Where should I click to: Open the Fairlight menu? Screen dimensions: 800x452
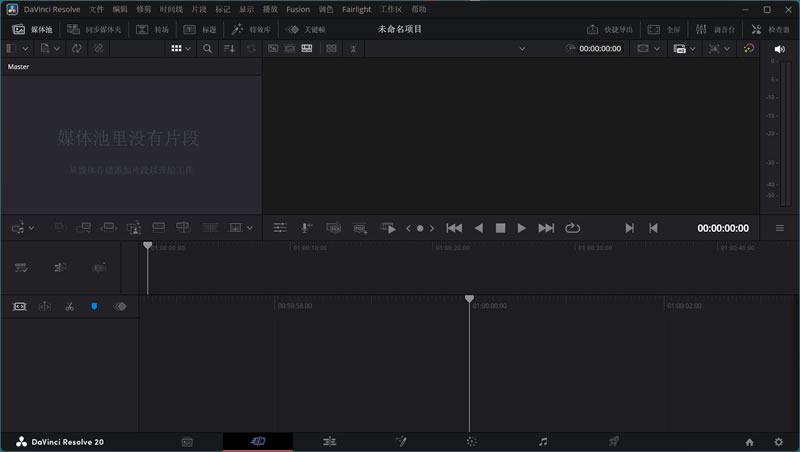[x=357, y=9]
